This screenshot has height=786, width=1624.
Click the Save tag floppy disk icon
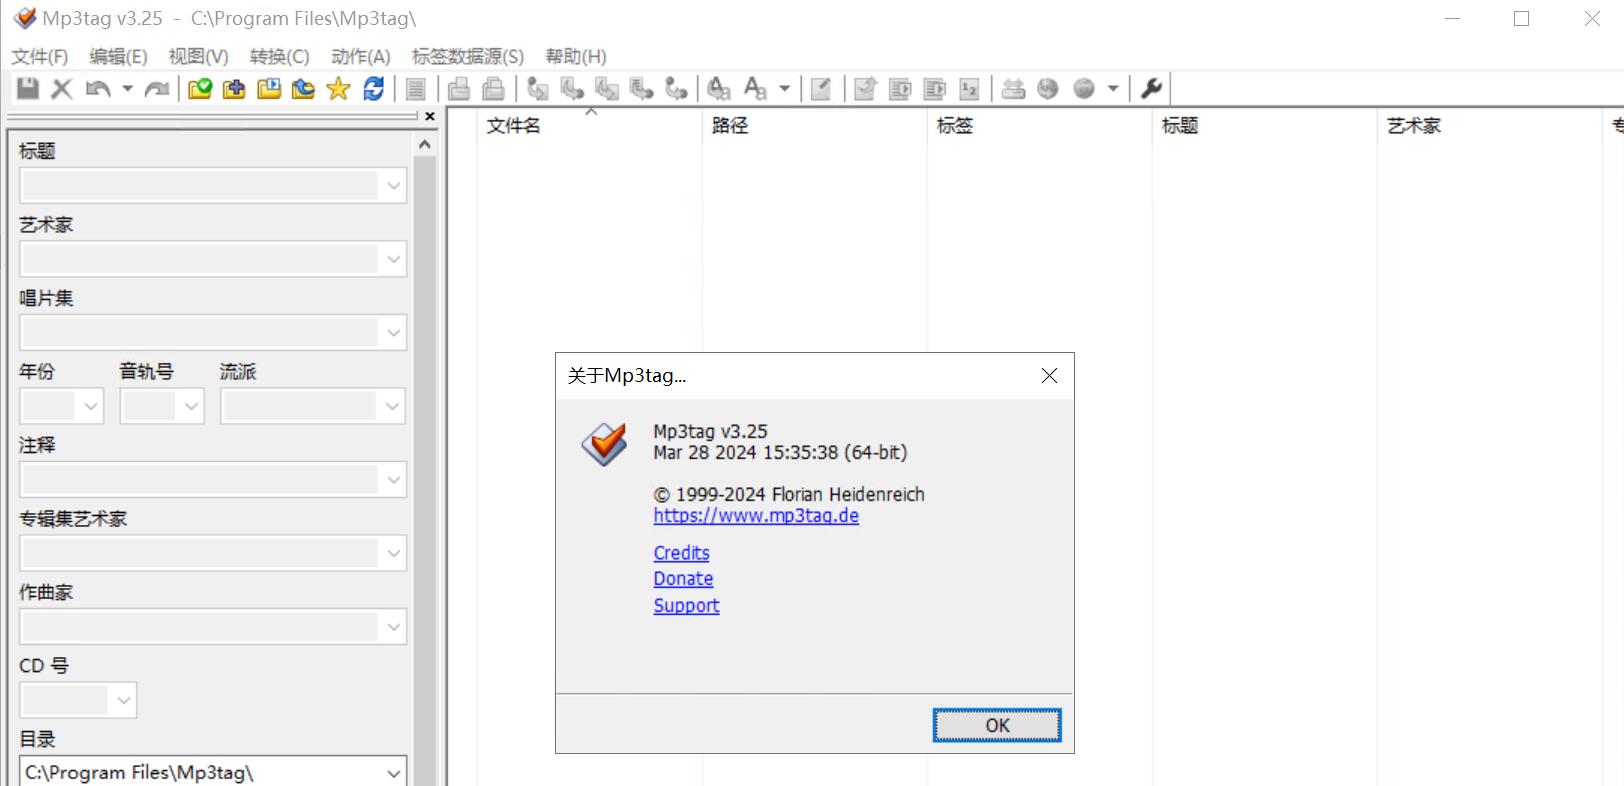[x=28, y=89]
